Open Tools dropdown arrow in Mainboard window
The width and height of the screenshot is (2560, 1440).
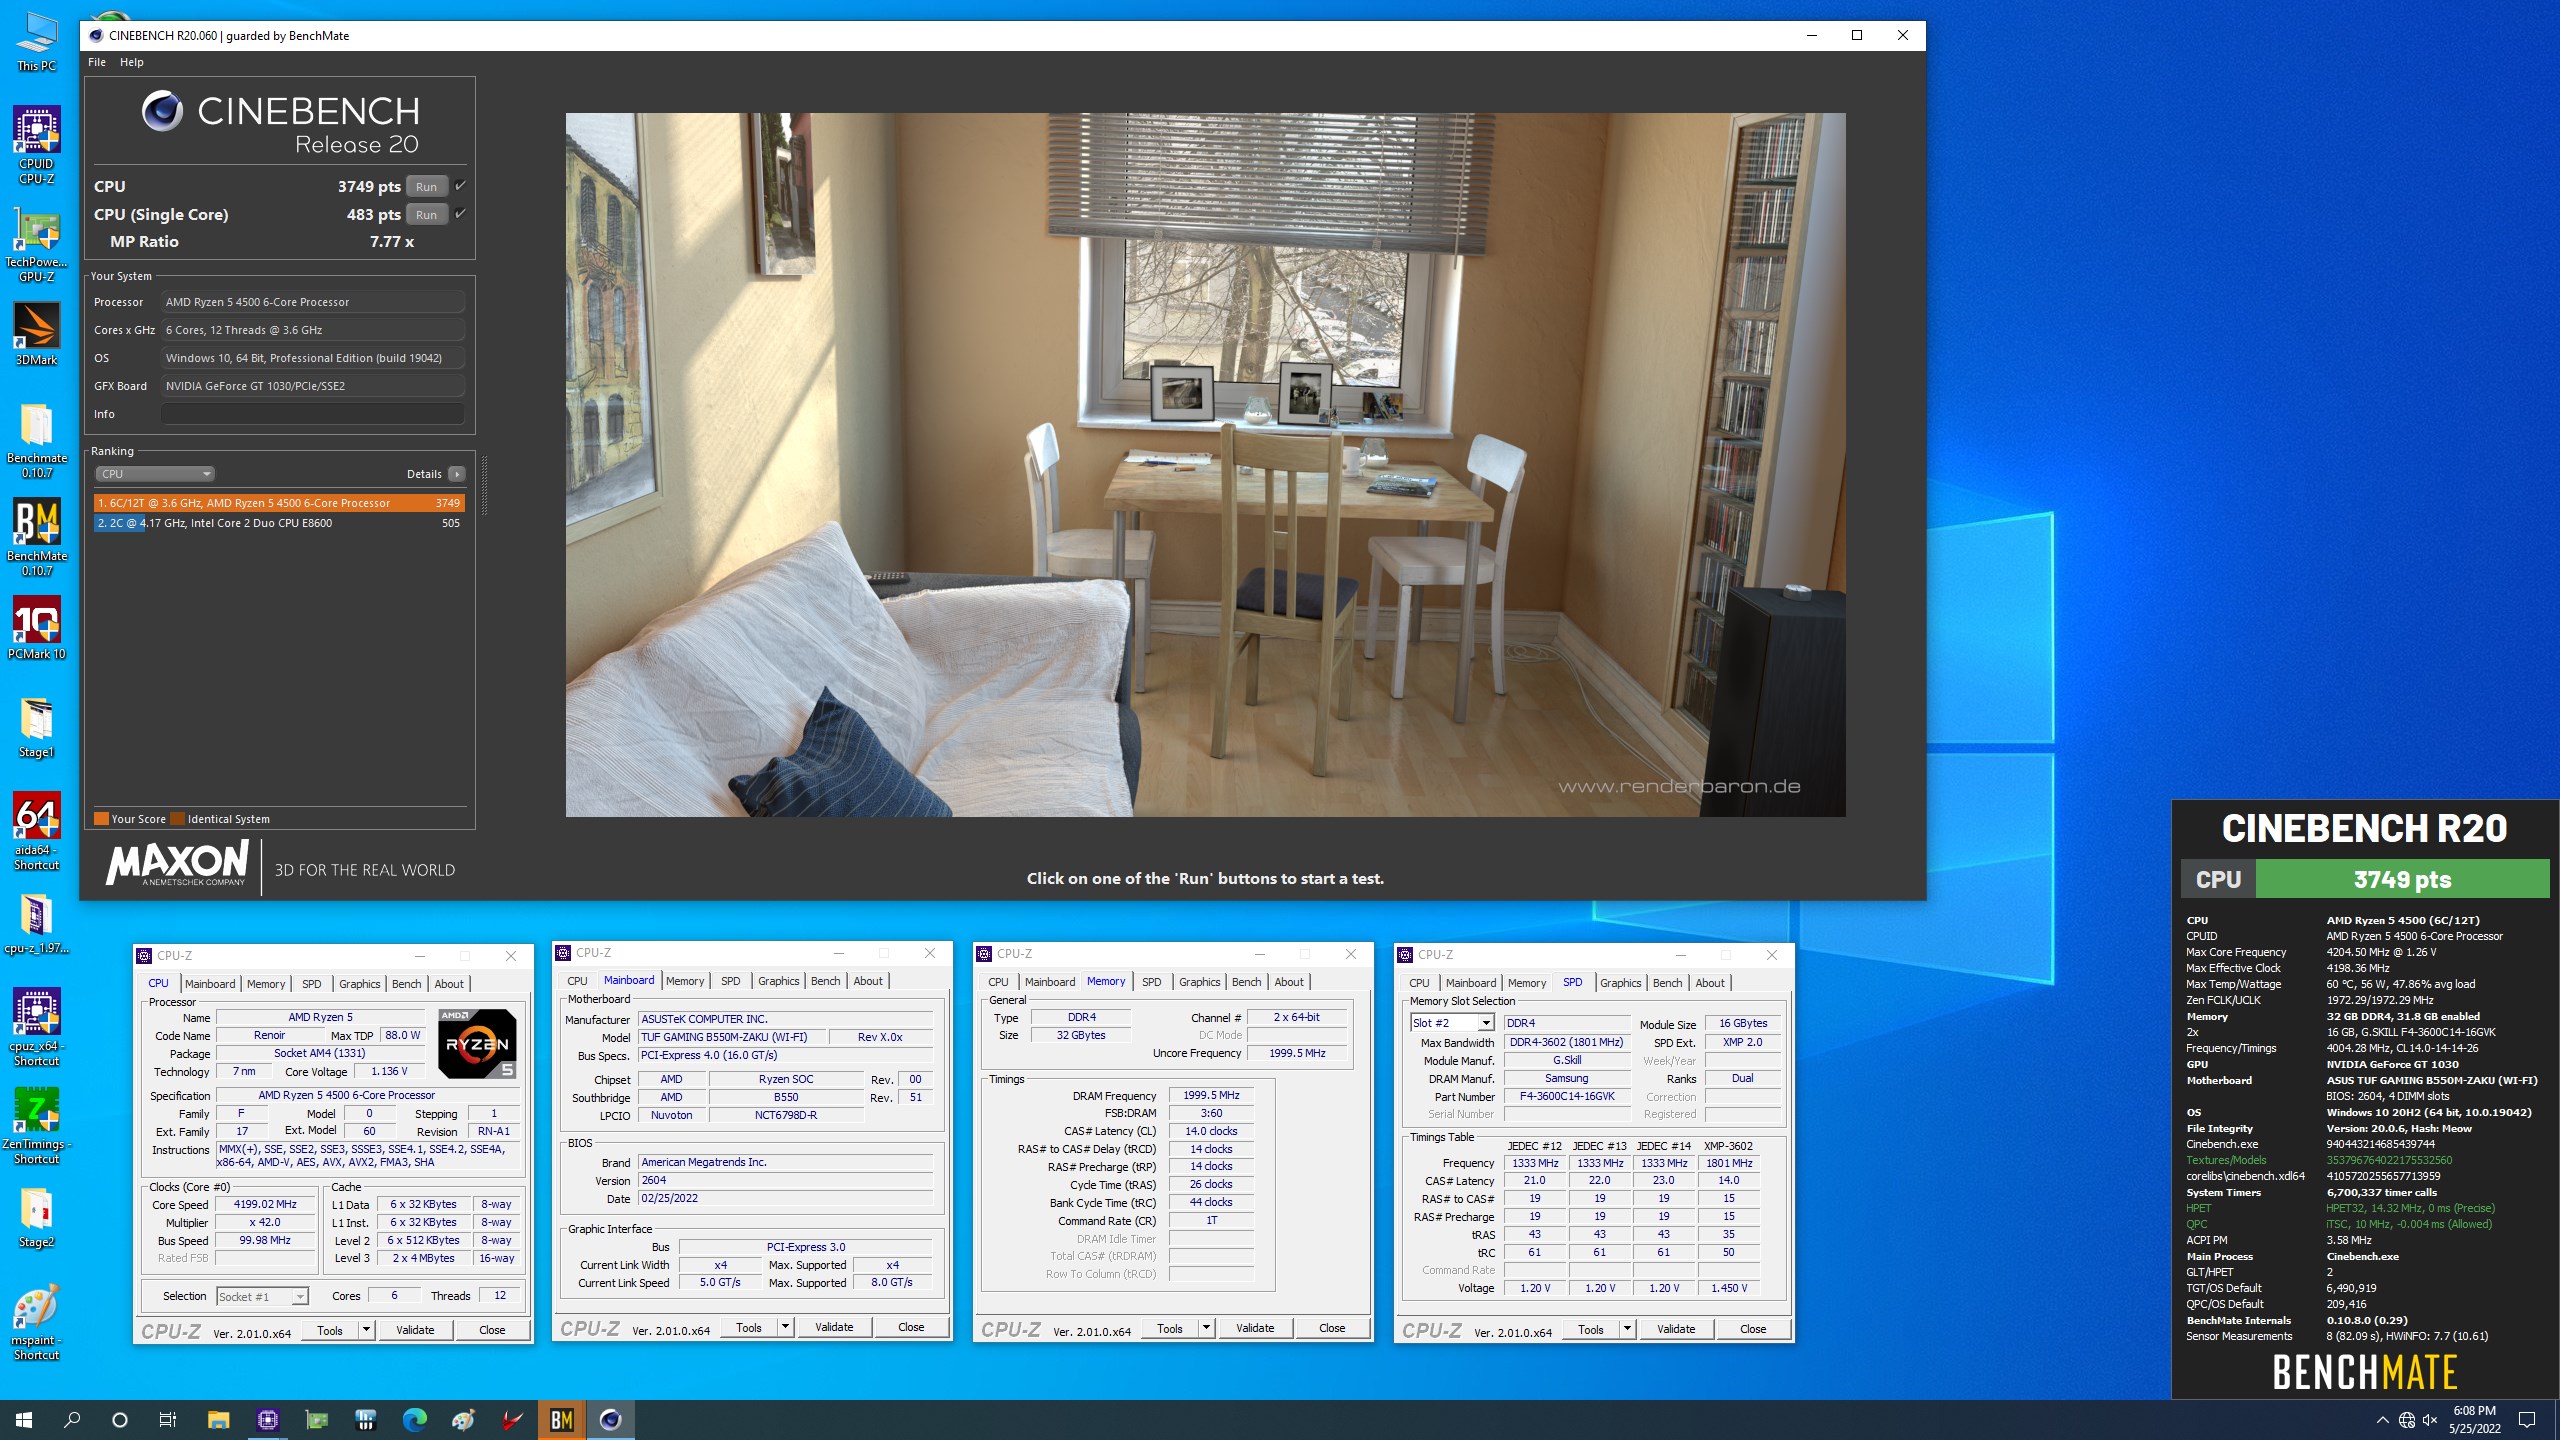[785, 1327]
